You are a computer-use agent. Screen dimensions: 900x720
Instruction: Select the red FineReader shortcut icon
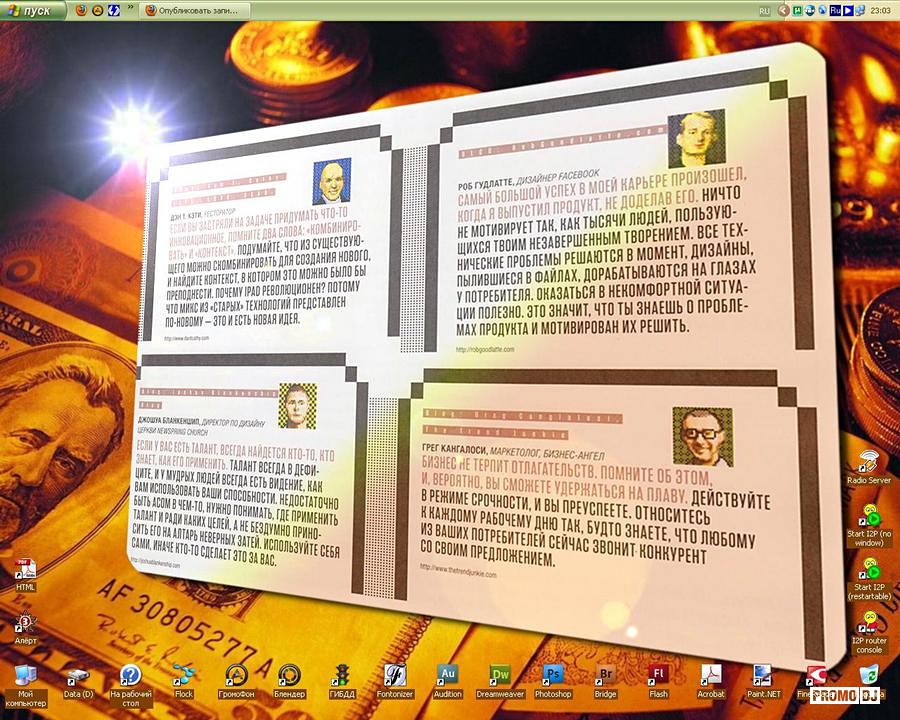click(x=816, y=676)
